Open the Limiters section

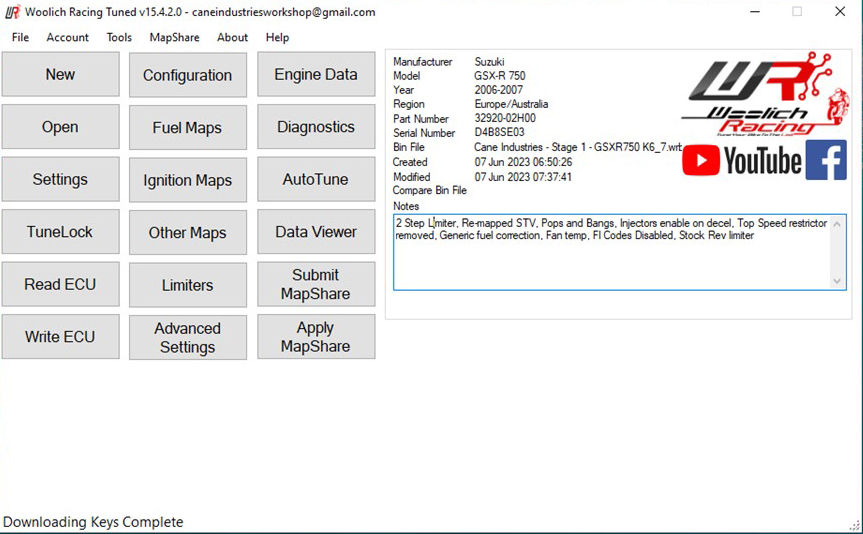tap(188, 285)
